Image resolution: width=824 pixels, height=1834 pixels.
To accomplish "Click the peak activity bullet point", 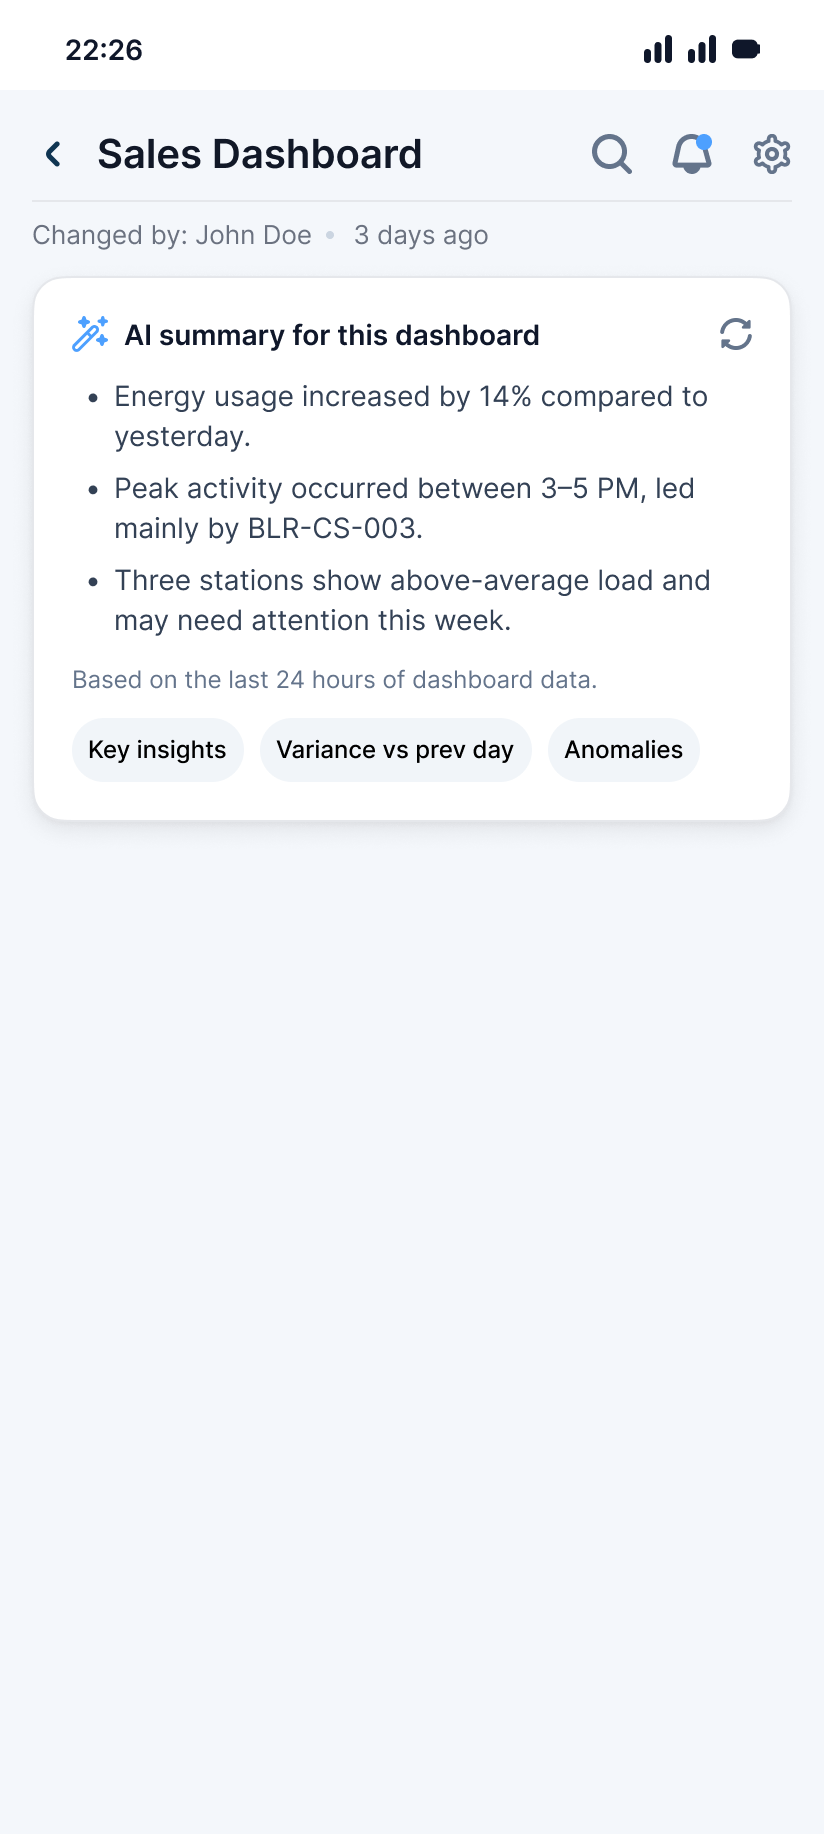I will [x=404, y=508].
